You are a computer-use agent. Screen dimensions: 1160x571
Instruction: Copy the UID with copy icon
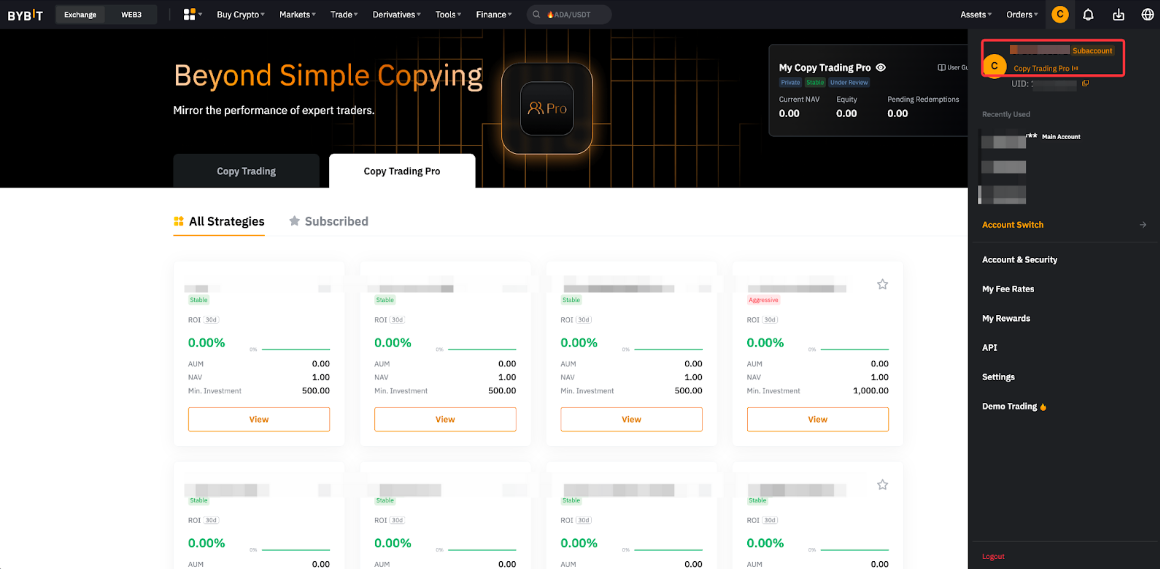(x=1085, y=84)
